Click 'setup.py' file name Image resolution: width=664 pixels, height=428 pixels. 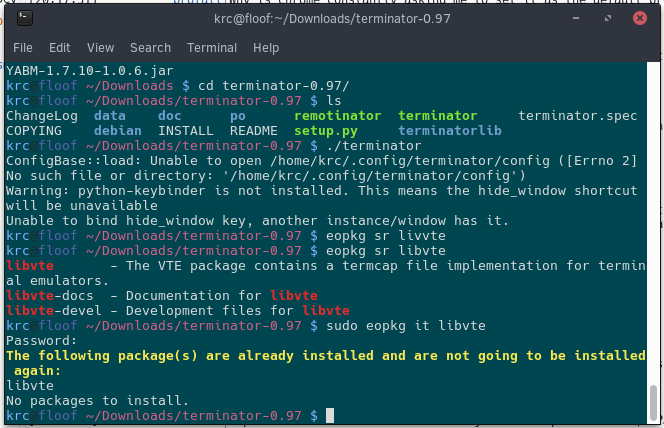(x=326, y=131)
